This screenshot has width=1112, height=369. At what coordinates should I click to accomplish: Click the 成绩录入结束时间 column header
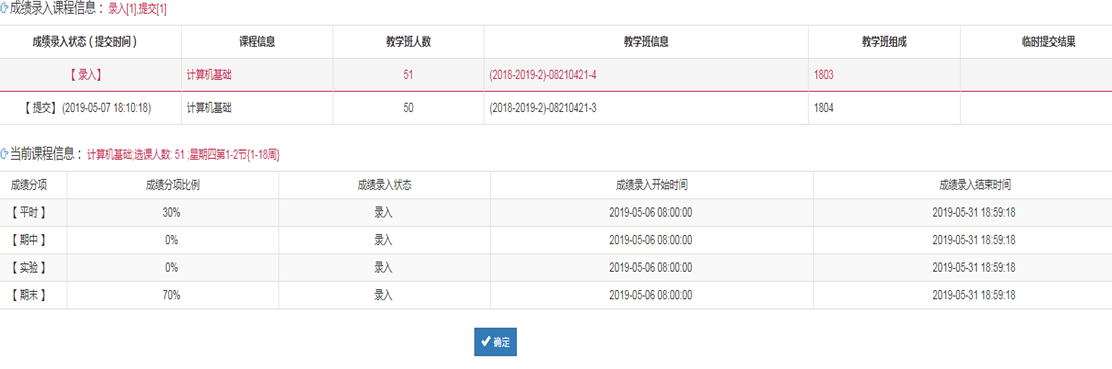pos(974,186)
